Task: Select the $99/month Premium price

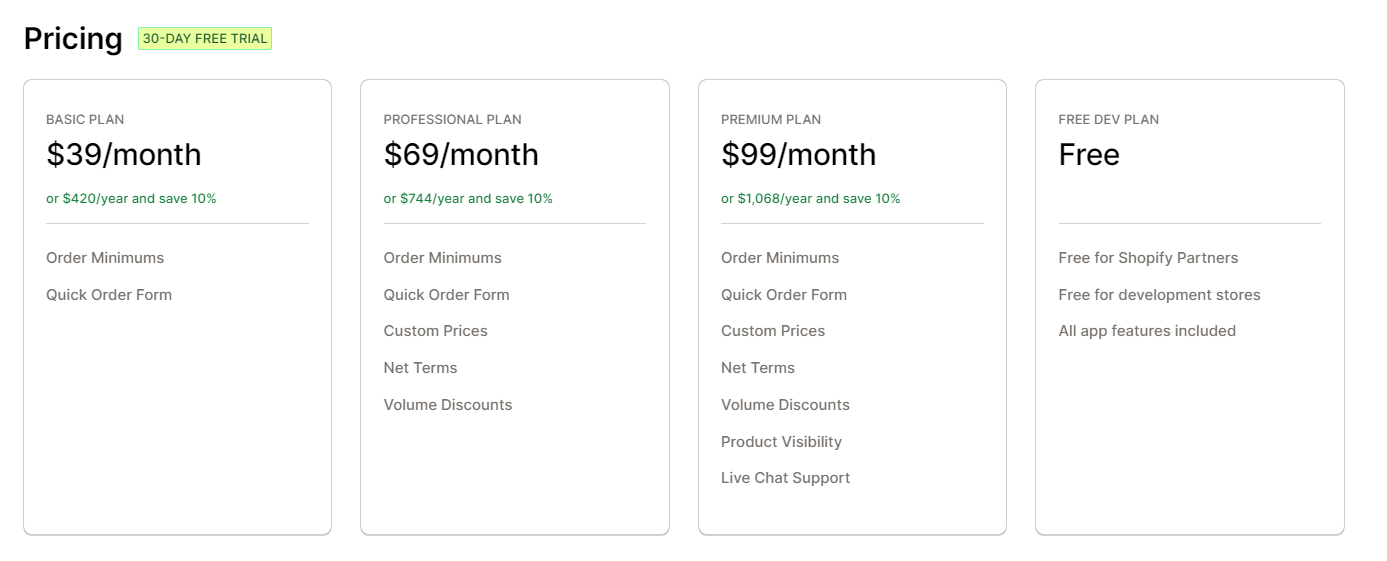Action: point(798,155)
